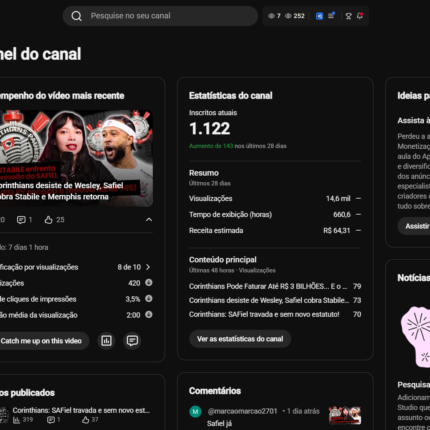Click the Tempo de exibição value 660,6
The width and height of the screenshot is (430, 430).
(342, 215)
